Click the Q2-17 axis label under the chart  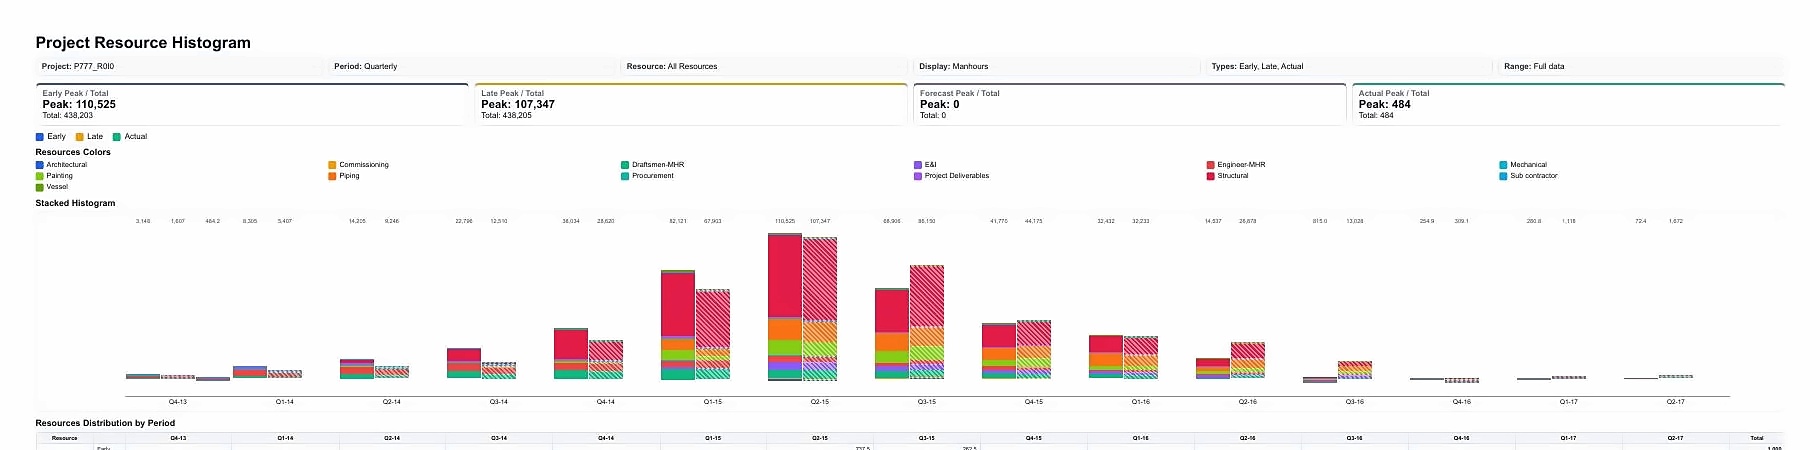[1676, 402]
